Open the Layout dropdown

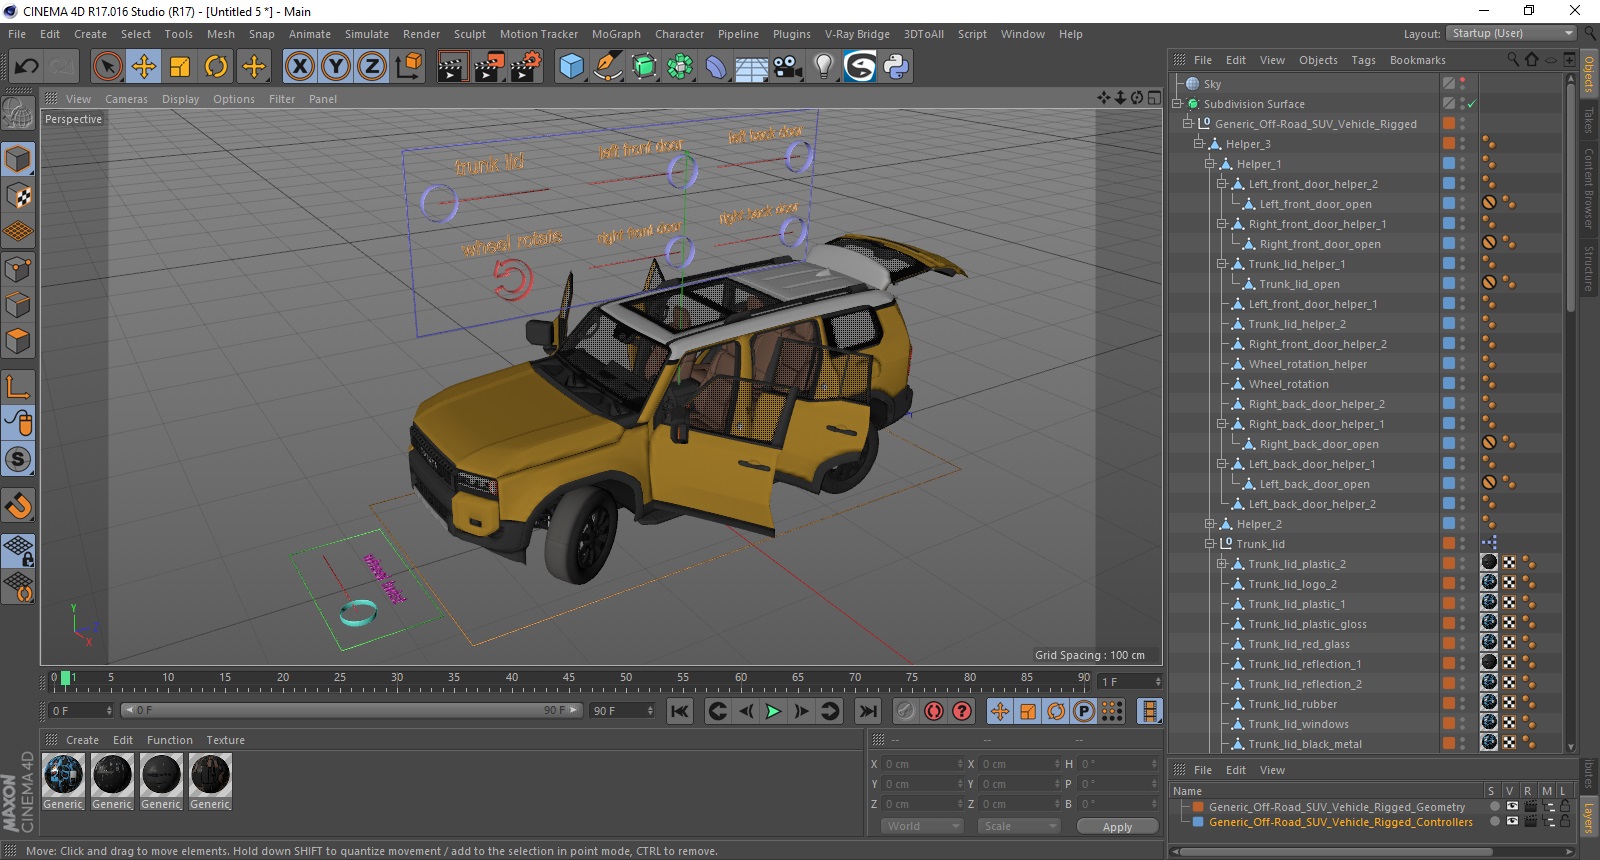1510,33
